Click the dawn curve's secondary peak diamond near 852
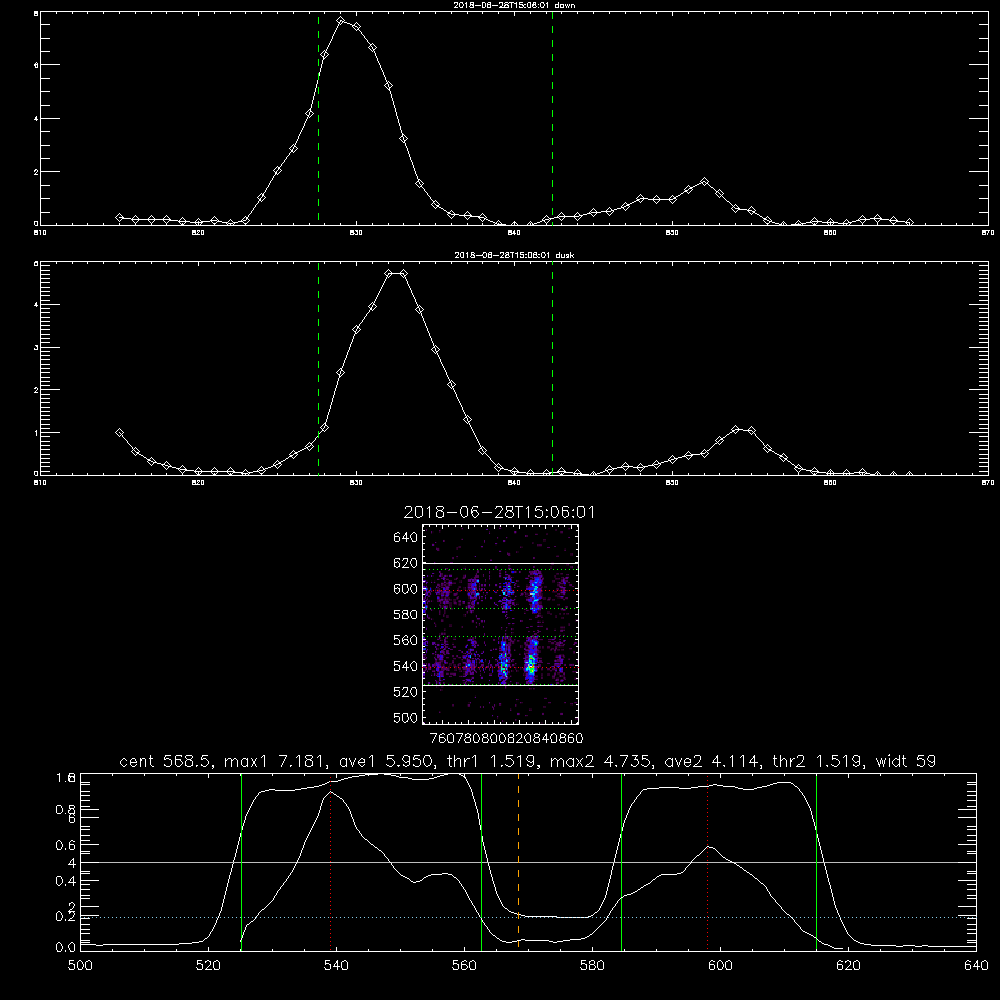The width and height of the screenshot is (1000, 1000). click(704, 182)
